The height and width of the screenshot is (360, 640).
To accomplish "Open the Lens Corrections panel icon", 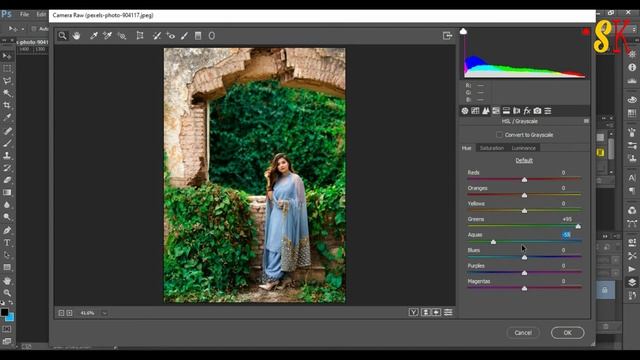I will [x=517, y=111].
